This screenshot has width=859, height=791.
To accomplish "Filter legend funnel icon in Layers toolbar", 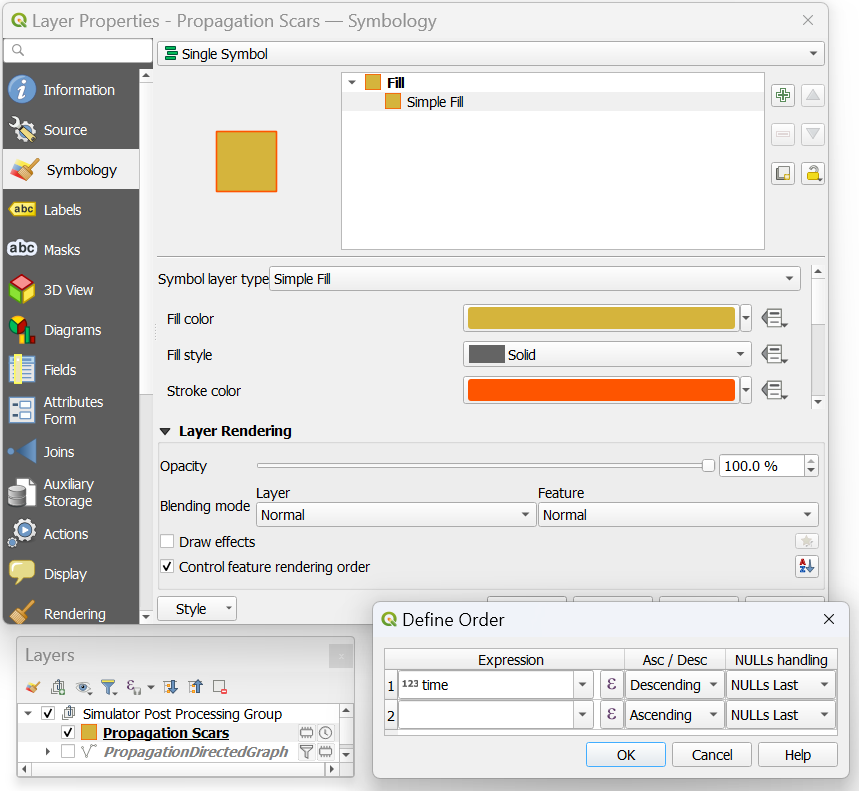I will click(x=109, y=687).
